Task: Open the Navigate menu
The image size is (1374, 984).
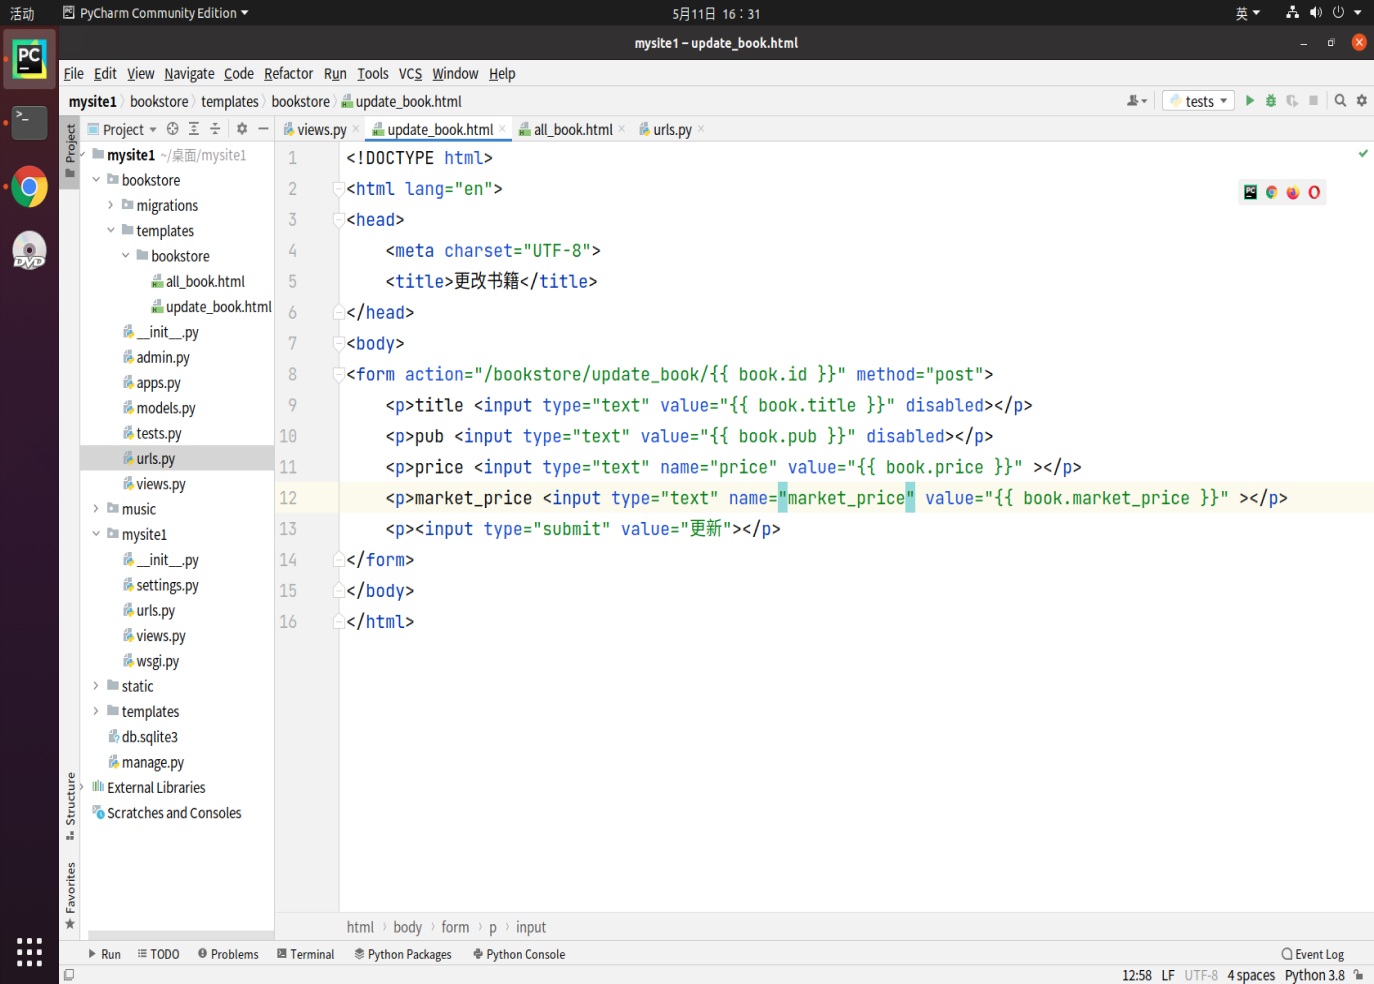Action: pos(189,73)
